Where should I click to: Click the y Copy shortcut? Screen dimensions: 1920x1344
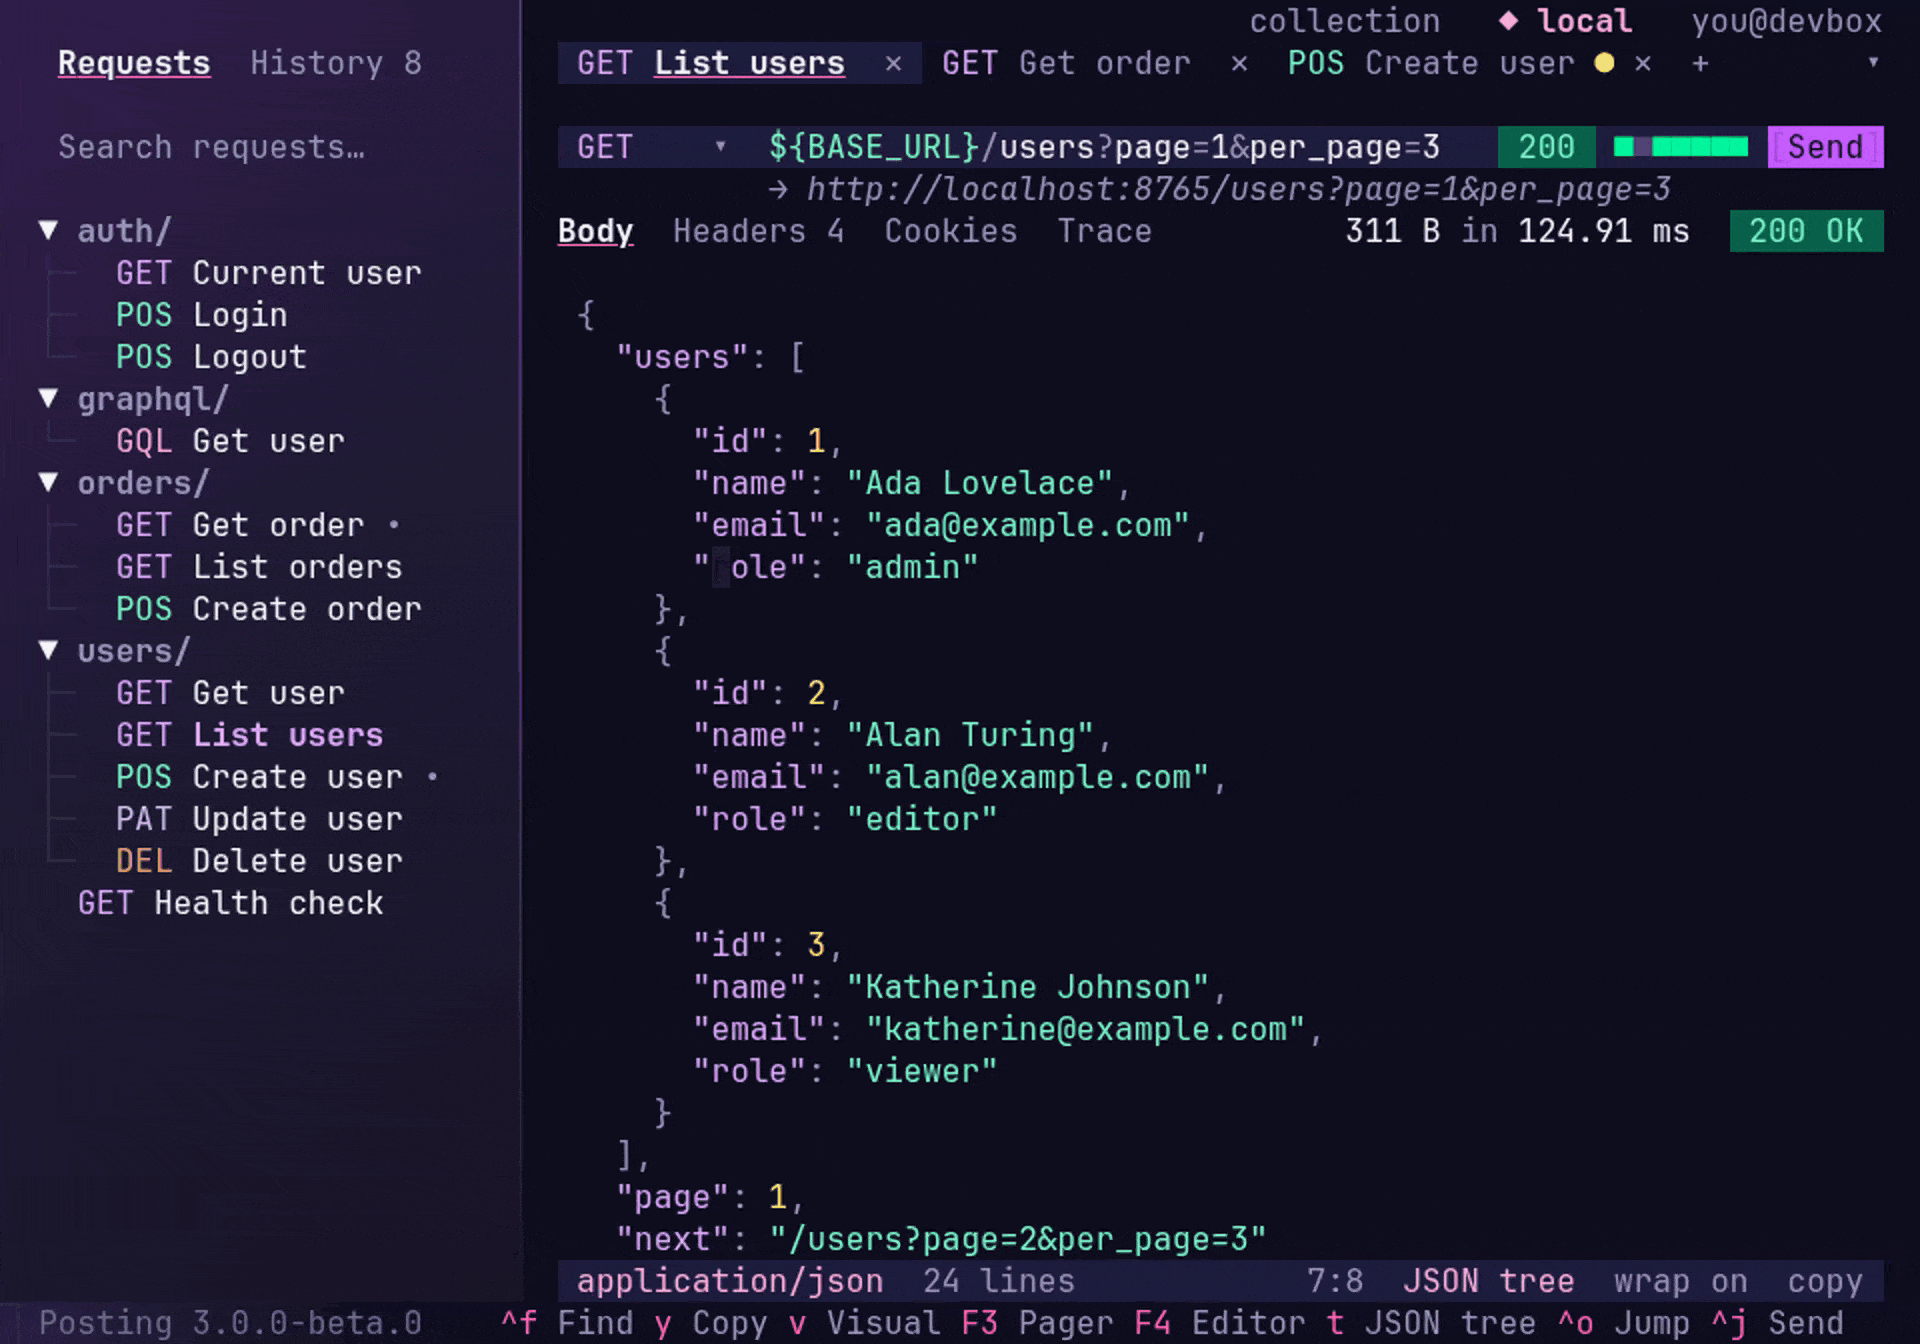pos(711,1323)
